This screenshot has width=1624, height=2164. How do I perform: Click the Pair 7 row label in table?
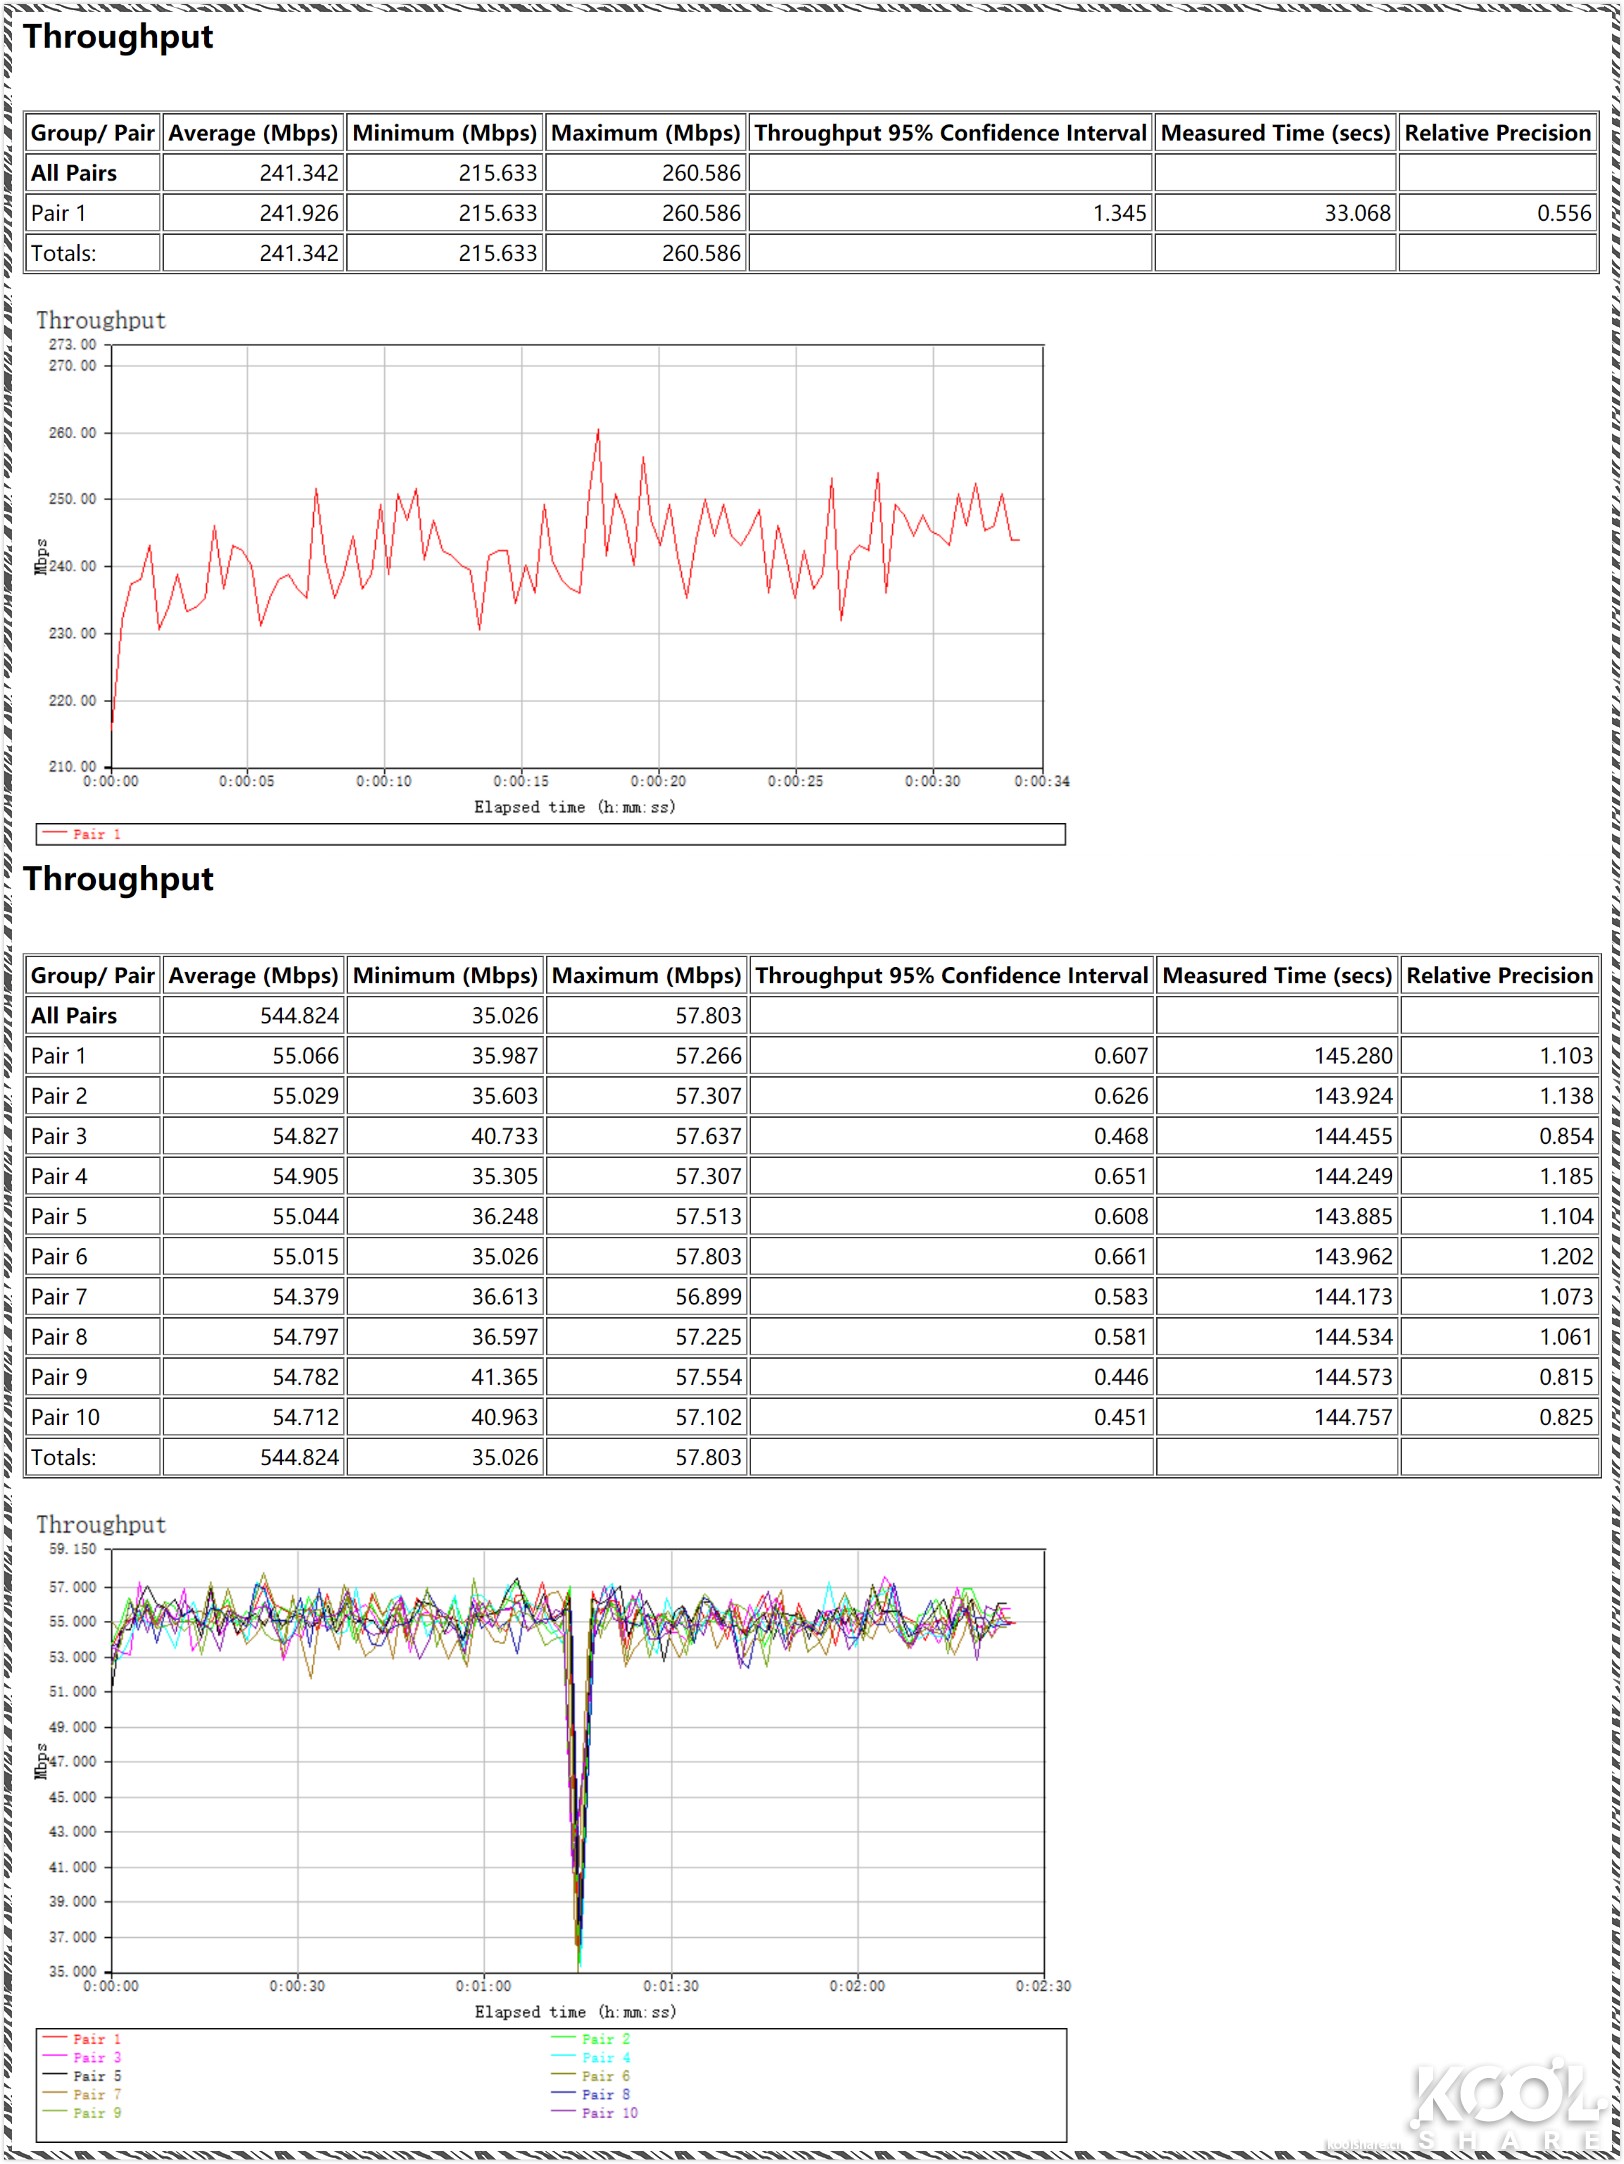[59, 1296]
